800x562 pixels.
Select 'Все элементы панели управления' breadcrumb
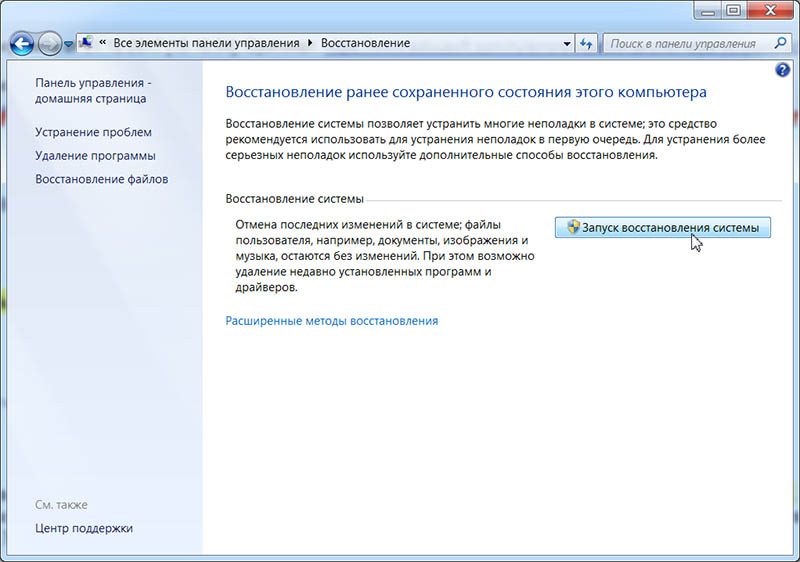click(206, 44)
